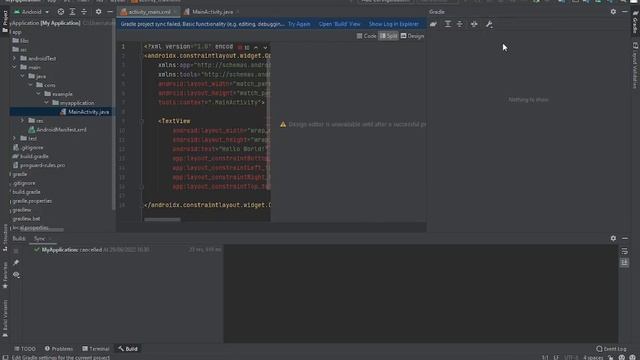Collapse all nodes in Gradle panel toolbar
The image size is (640, 360).
tap(460, 24)
